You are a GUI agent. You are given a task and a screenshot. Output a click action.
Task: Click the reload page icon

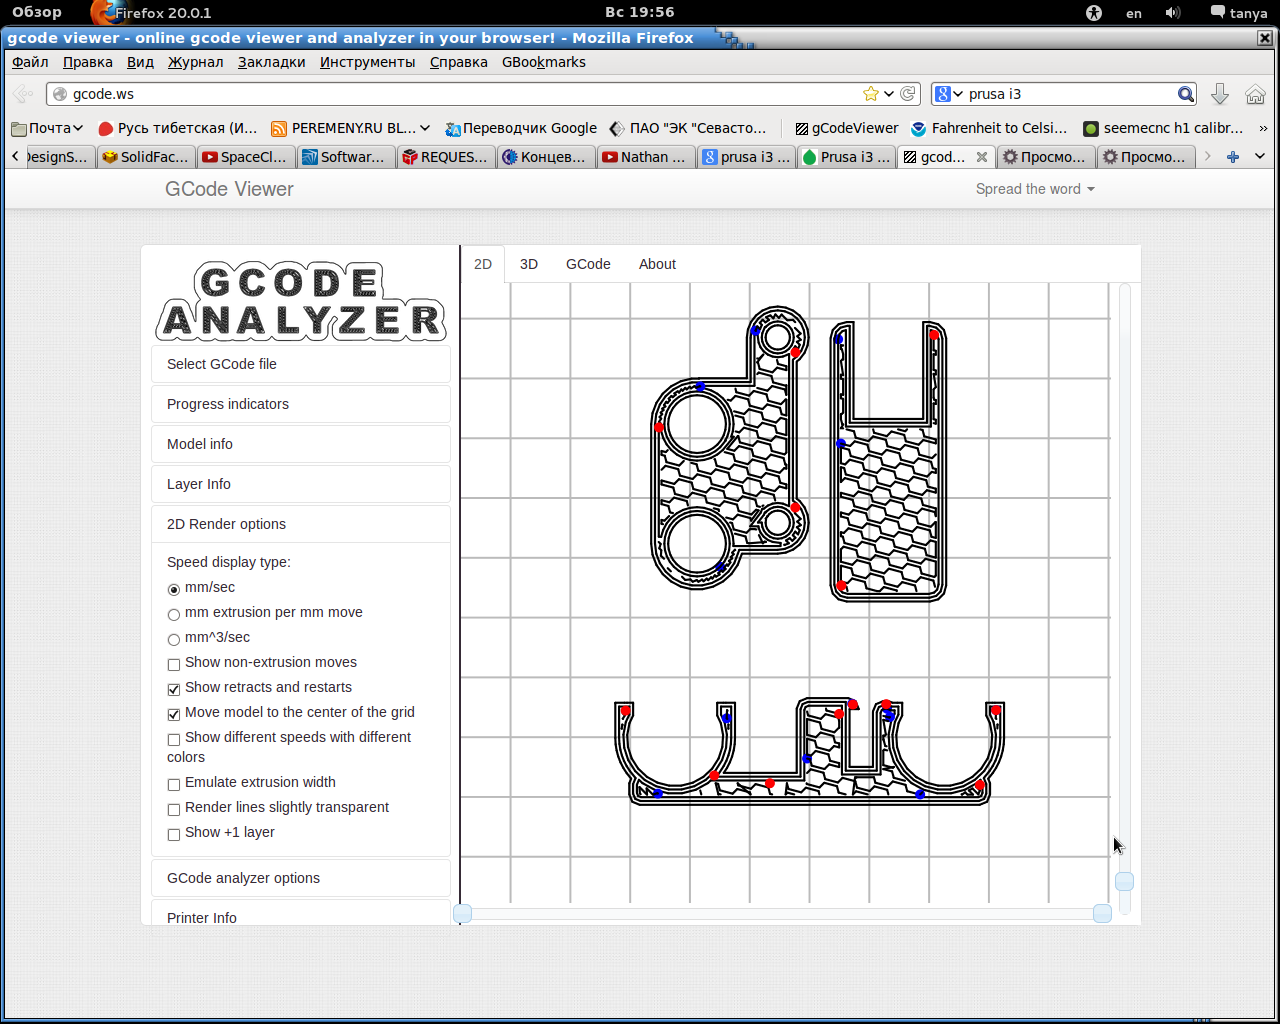[908, 94]
